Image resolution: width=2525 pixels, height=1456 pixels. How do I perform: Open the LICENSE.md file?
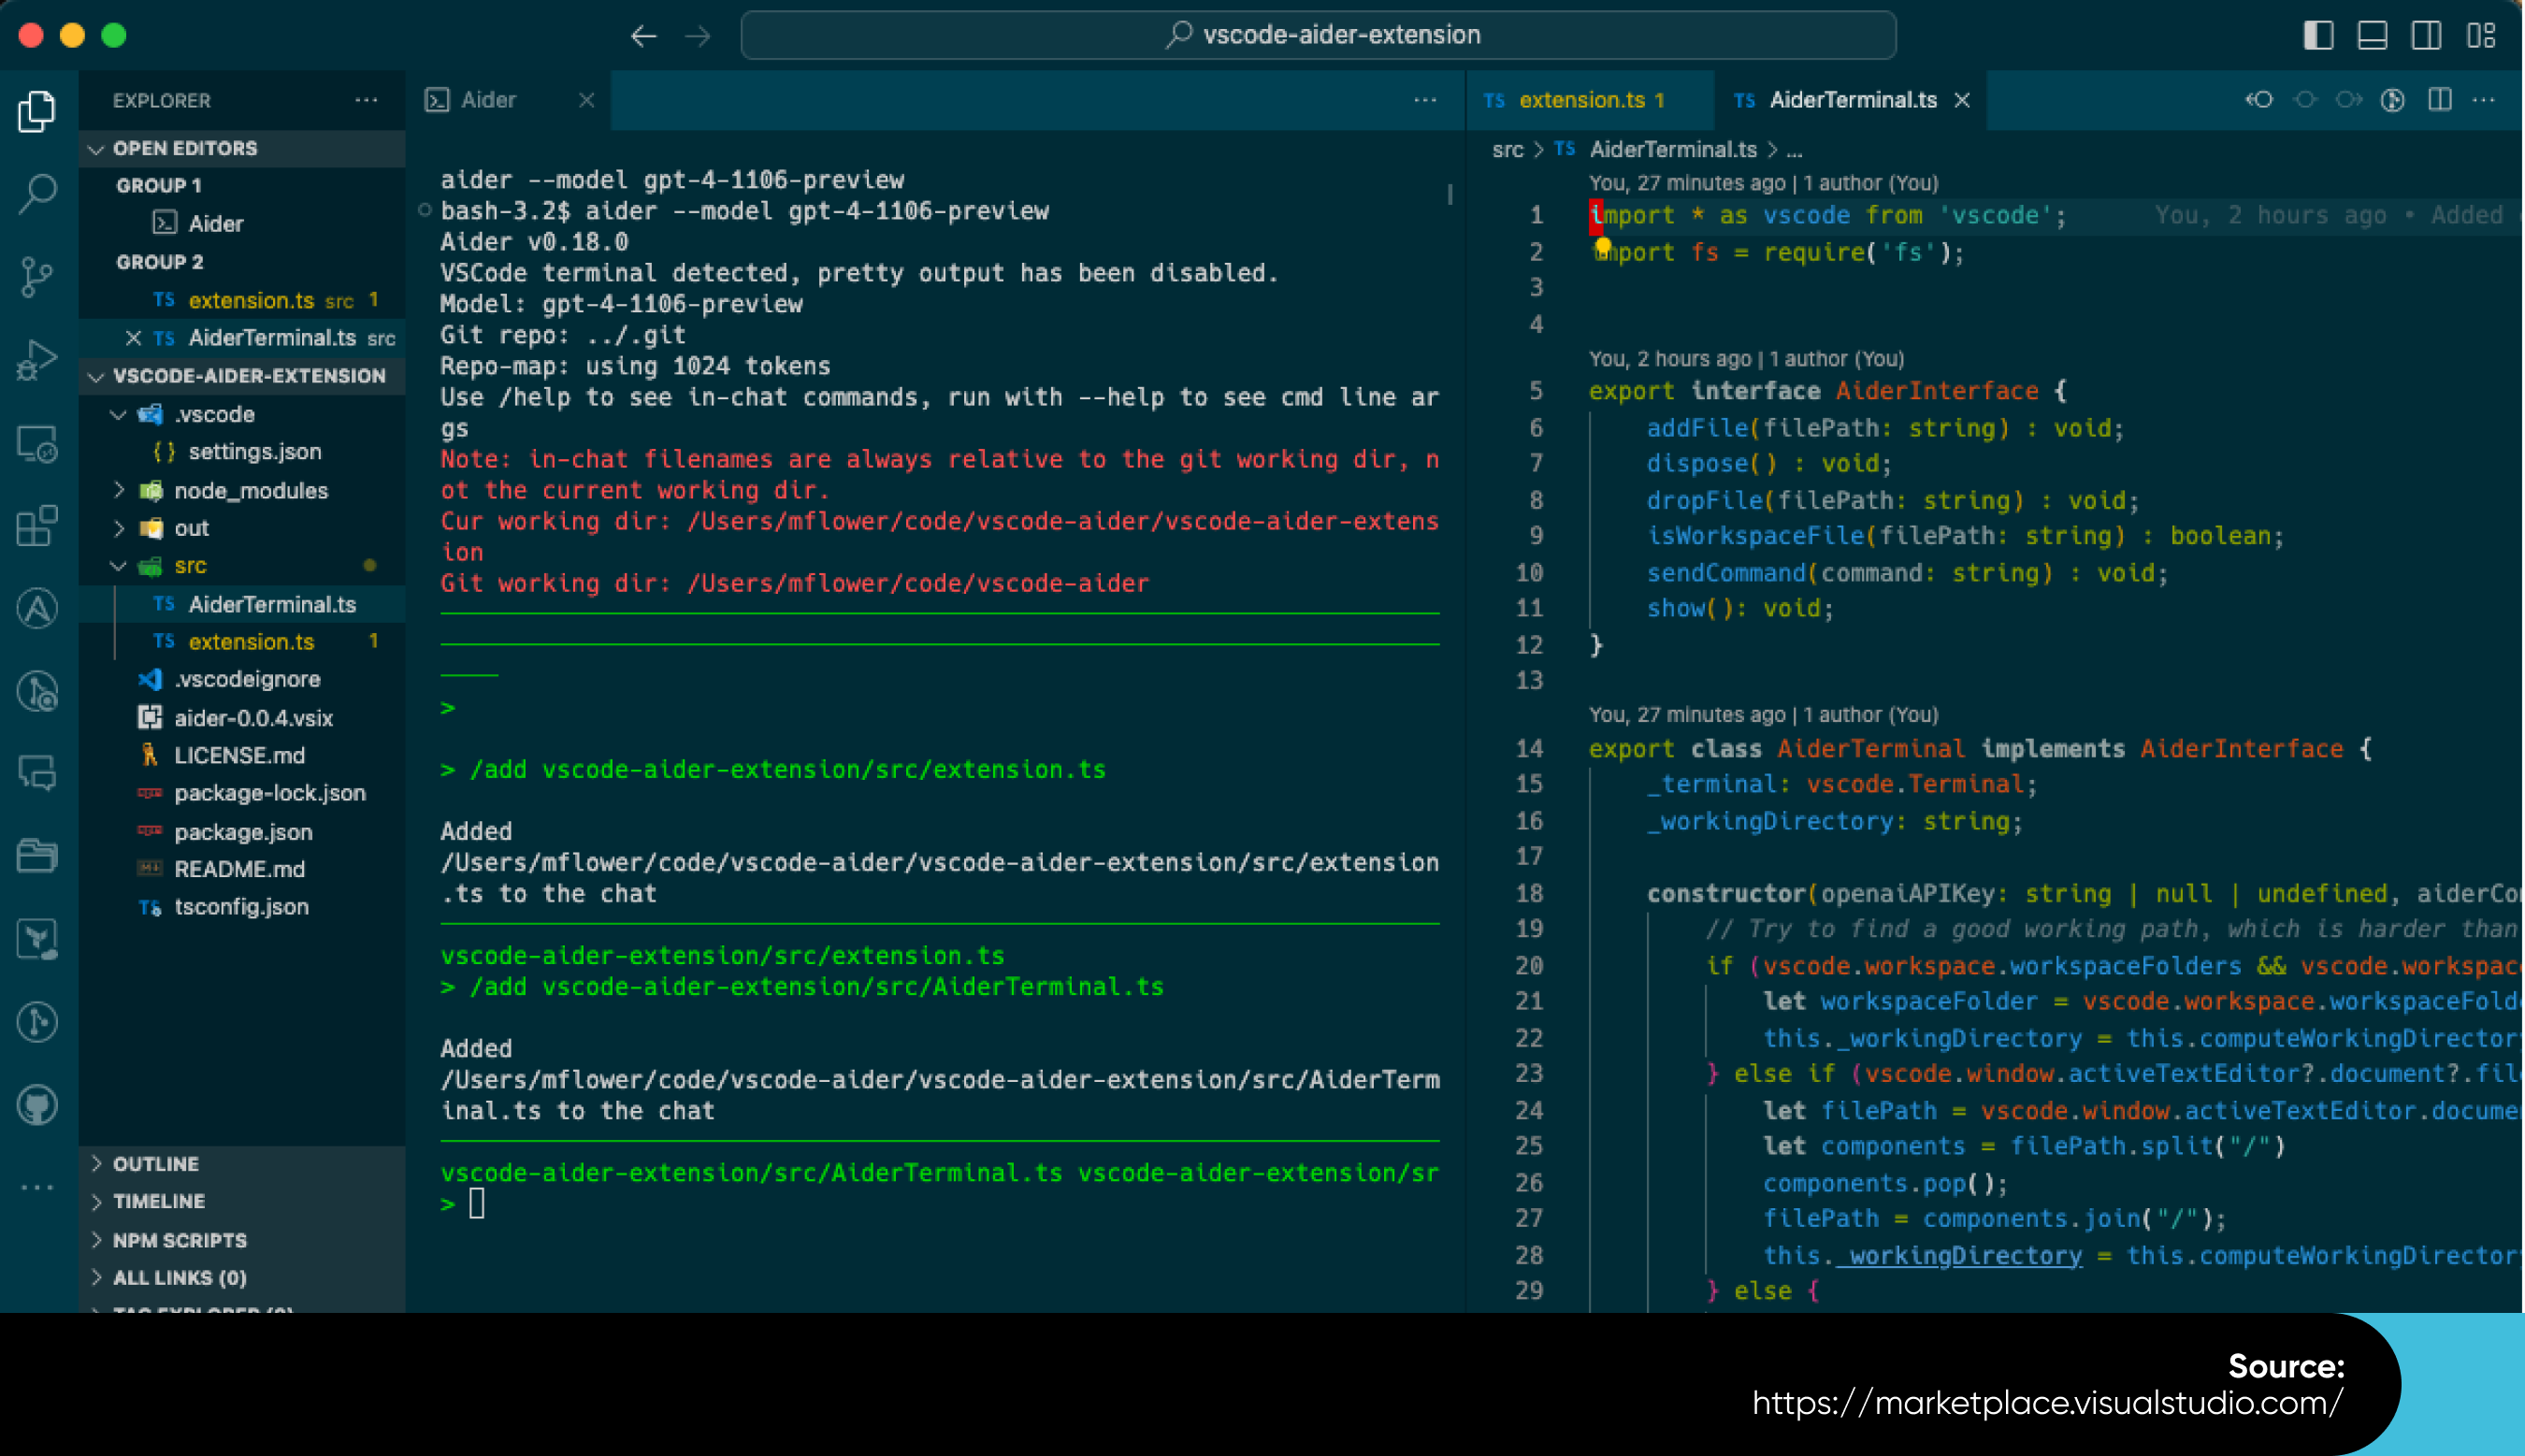point(242,756)
